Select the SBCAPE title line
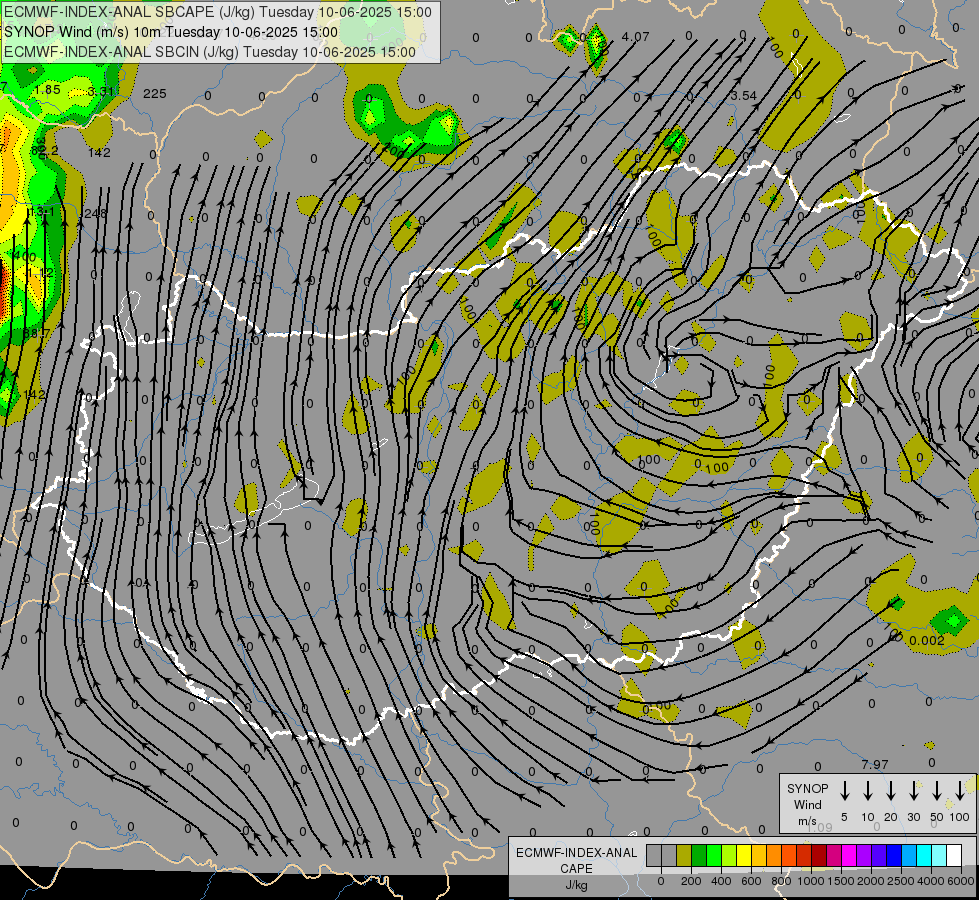Viewport: 979px width, 900px height. [x=218, y=12]
